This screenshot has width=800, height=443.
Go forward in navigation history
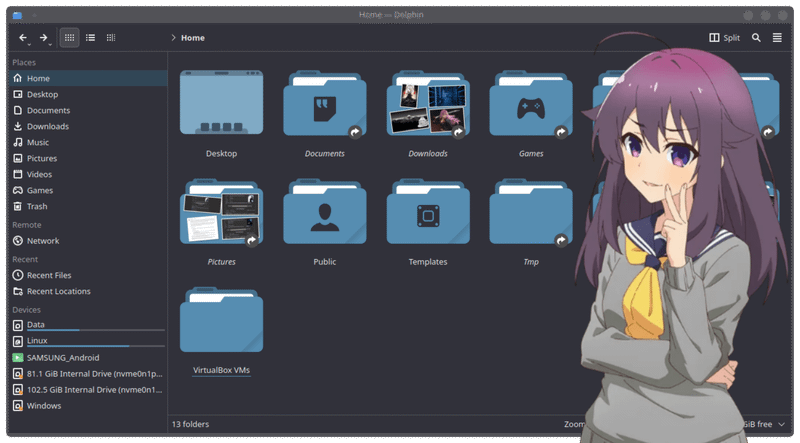43,38
